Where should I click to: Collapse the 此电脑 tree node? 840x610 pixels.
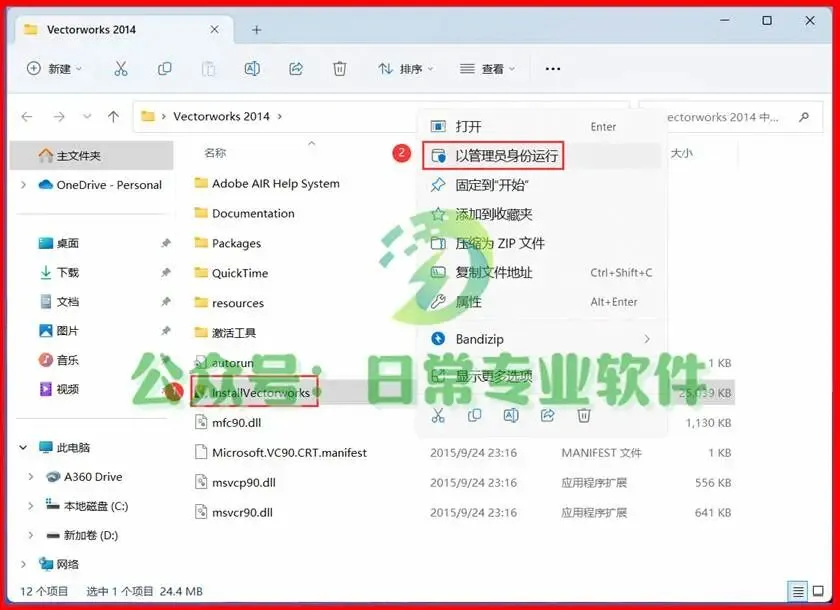click(23, 447)
